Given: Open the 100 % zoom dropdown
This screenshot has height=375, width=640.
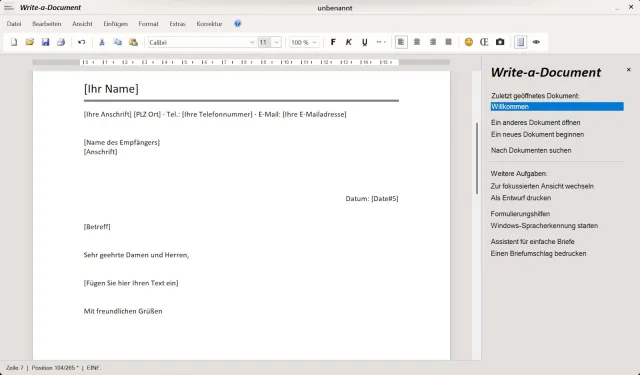Looking at the screenshot, I should tap(304, 42).
